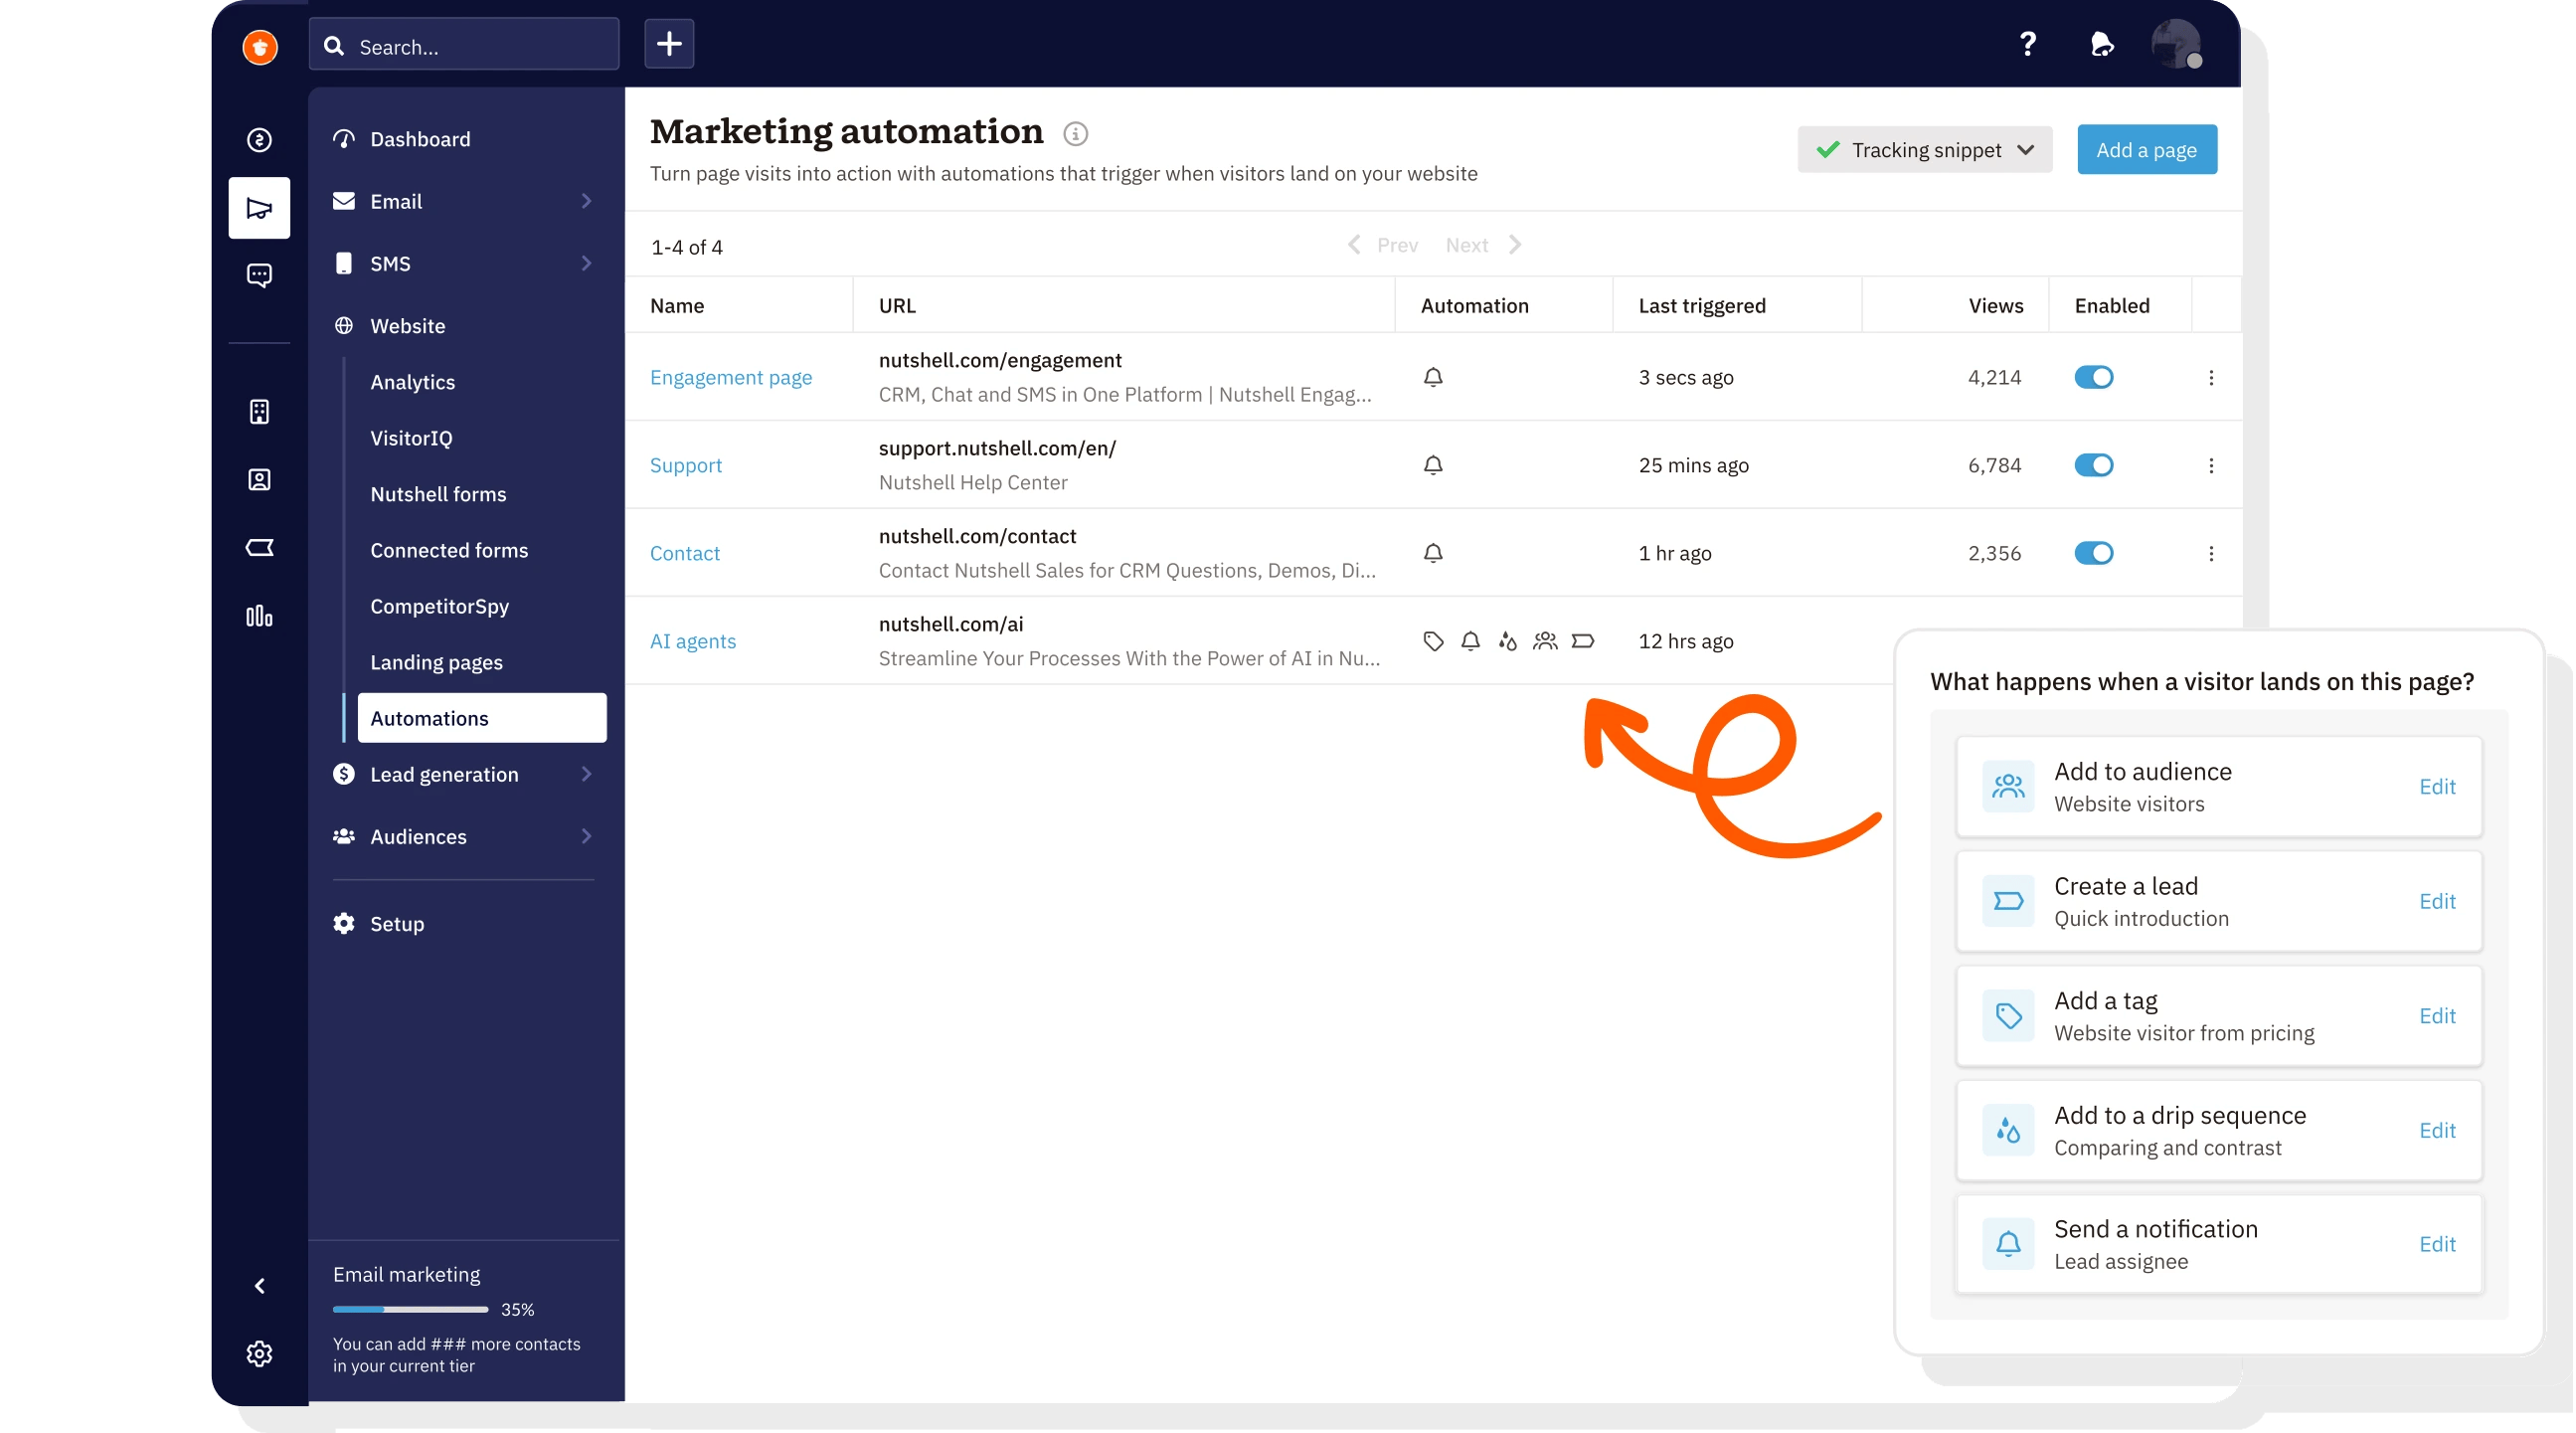Disable the Engagement page automation toggle
The width and height of the screenshot is (2576, 1433).
(2093, 378)
